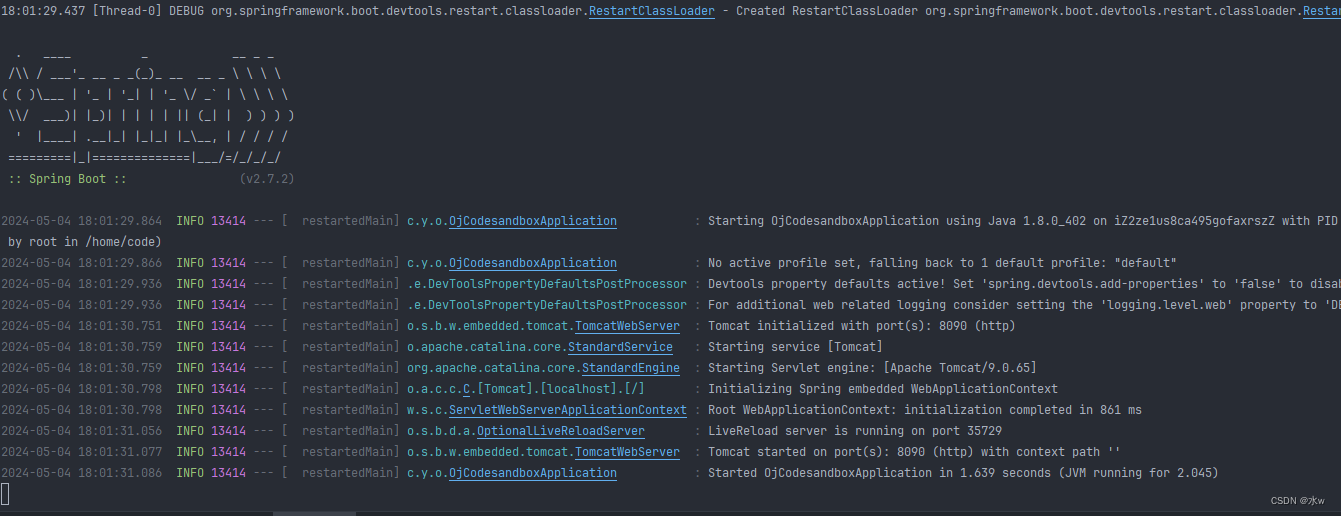Viewport: 1341px width, 516px height.
Task: Click the ':: Spring Boot ::' banner label
Action: pos(67,179)
